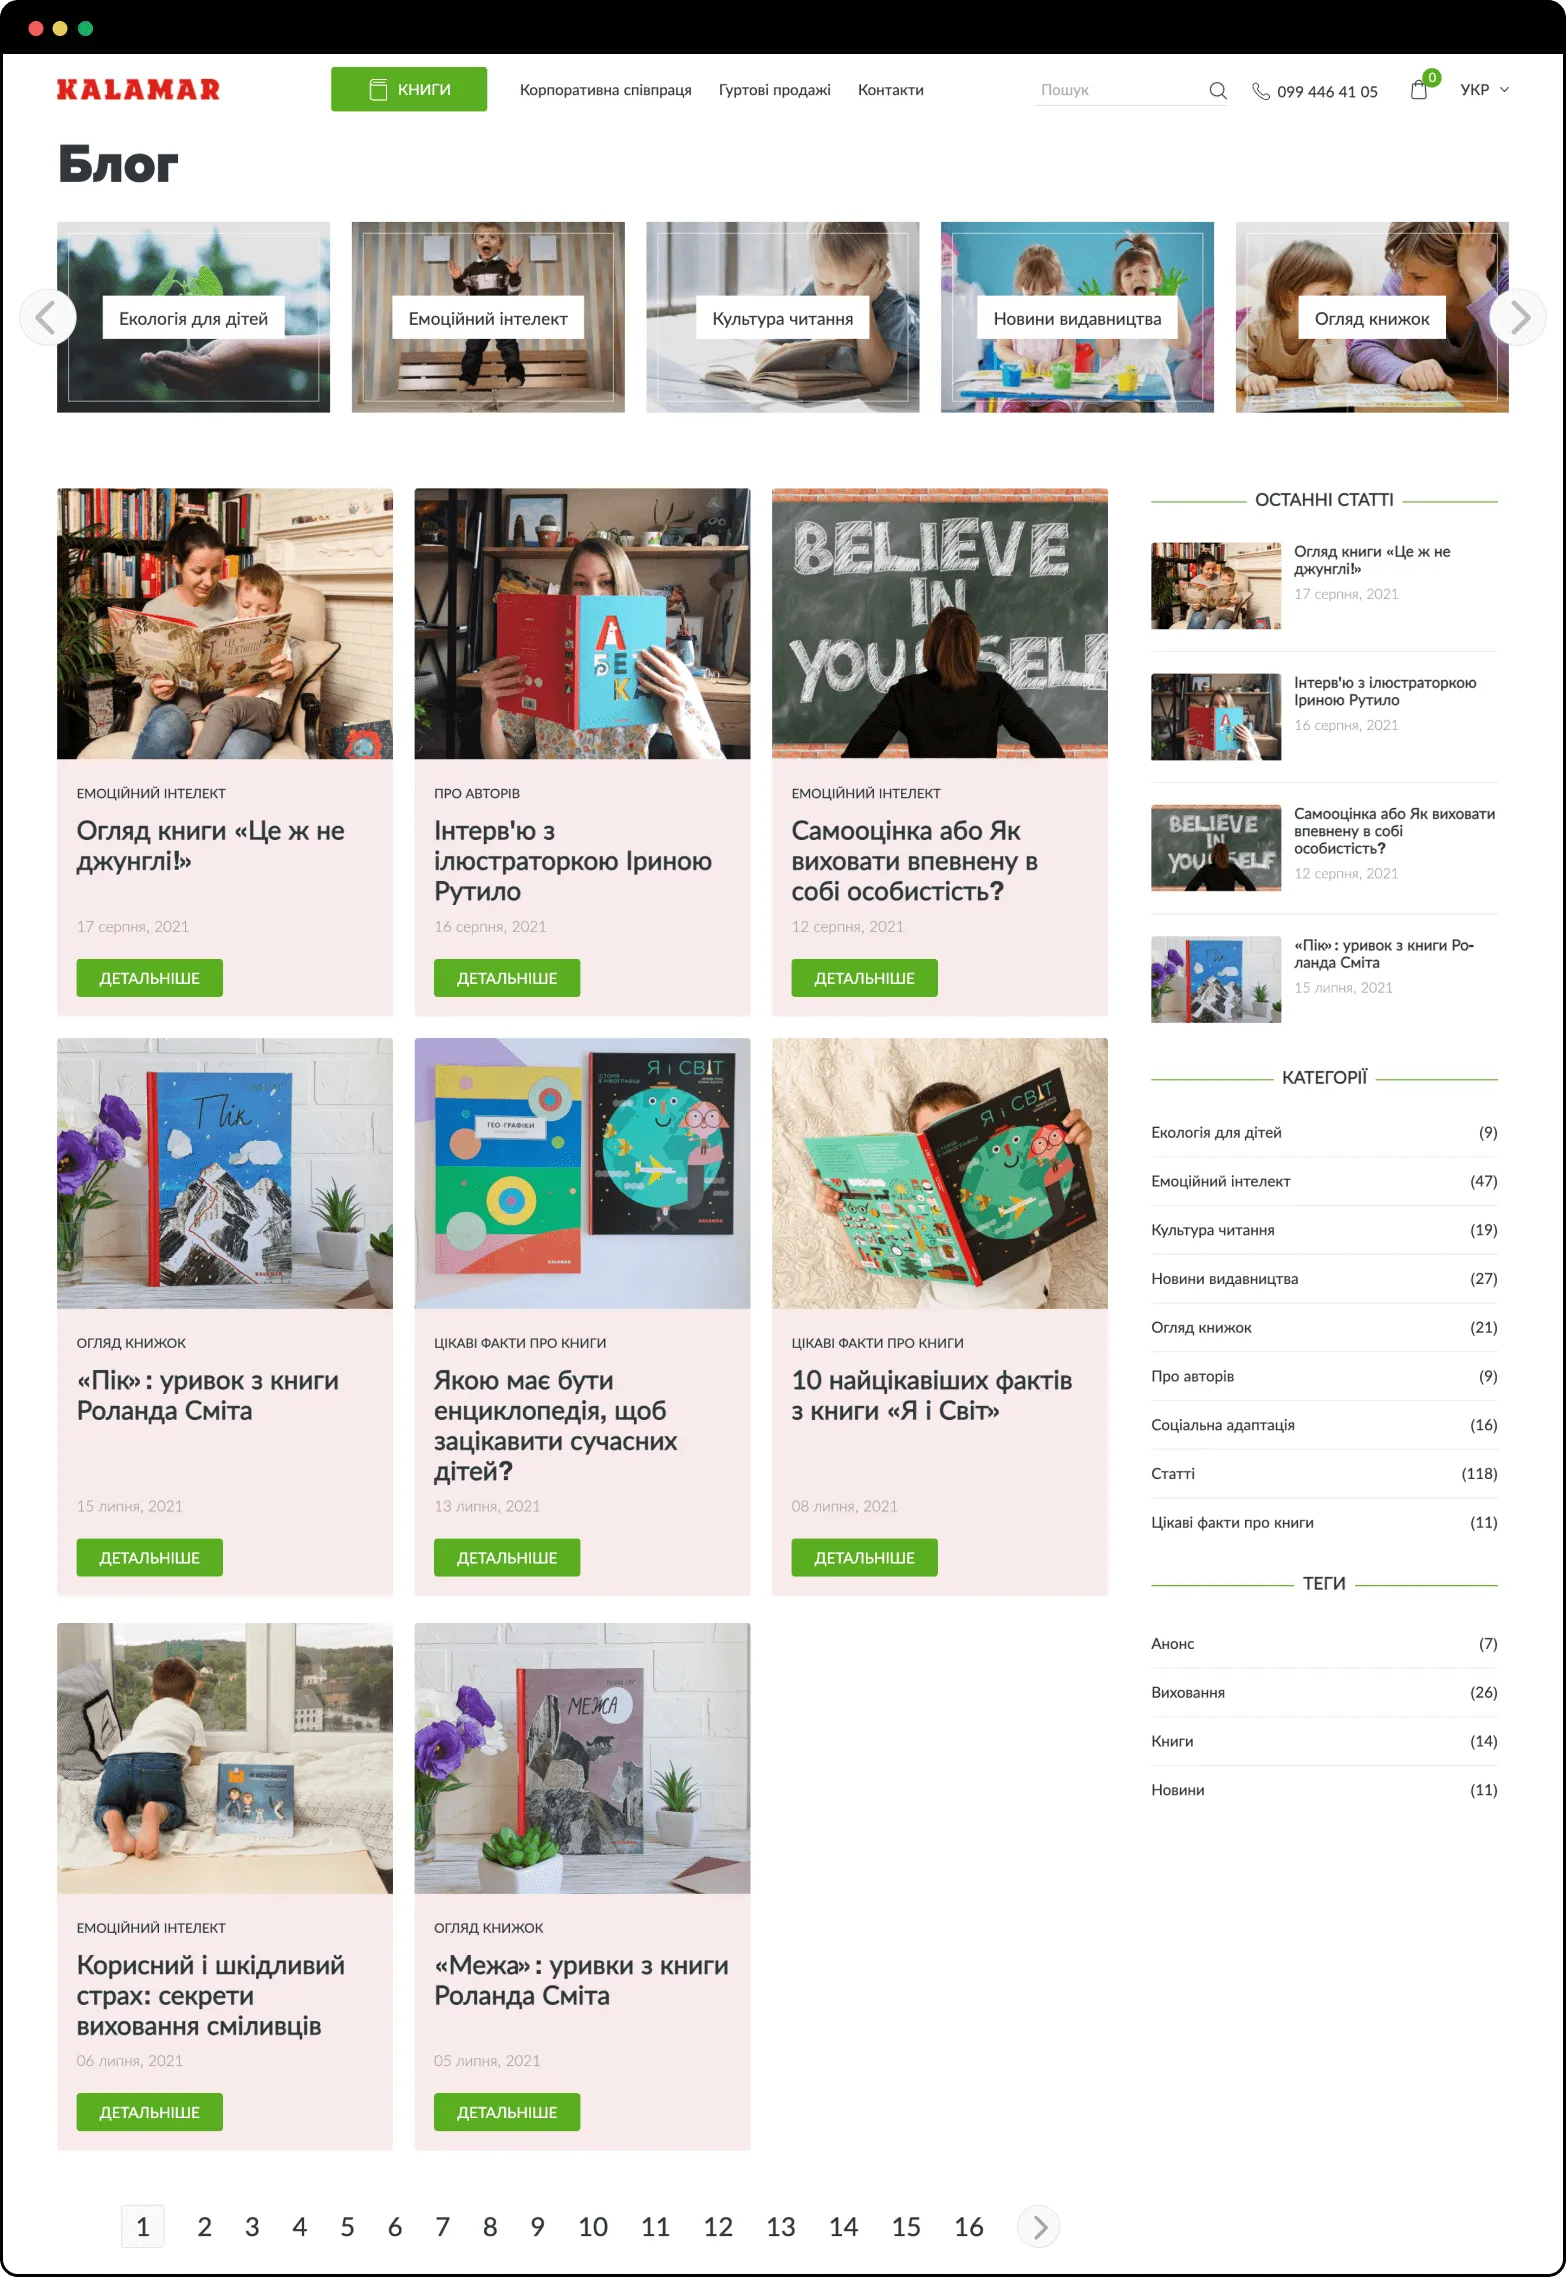1567x2277 pixels.
Task: Click the KALAMAR logo
Action: click(138, 89)
